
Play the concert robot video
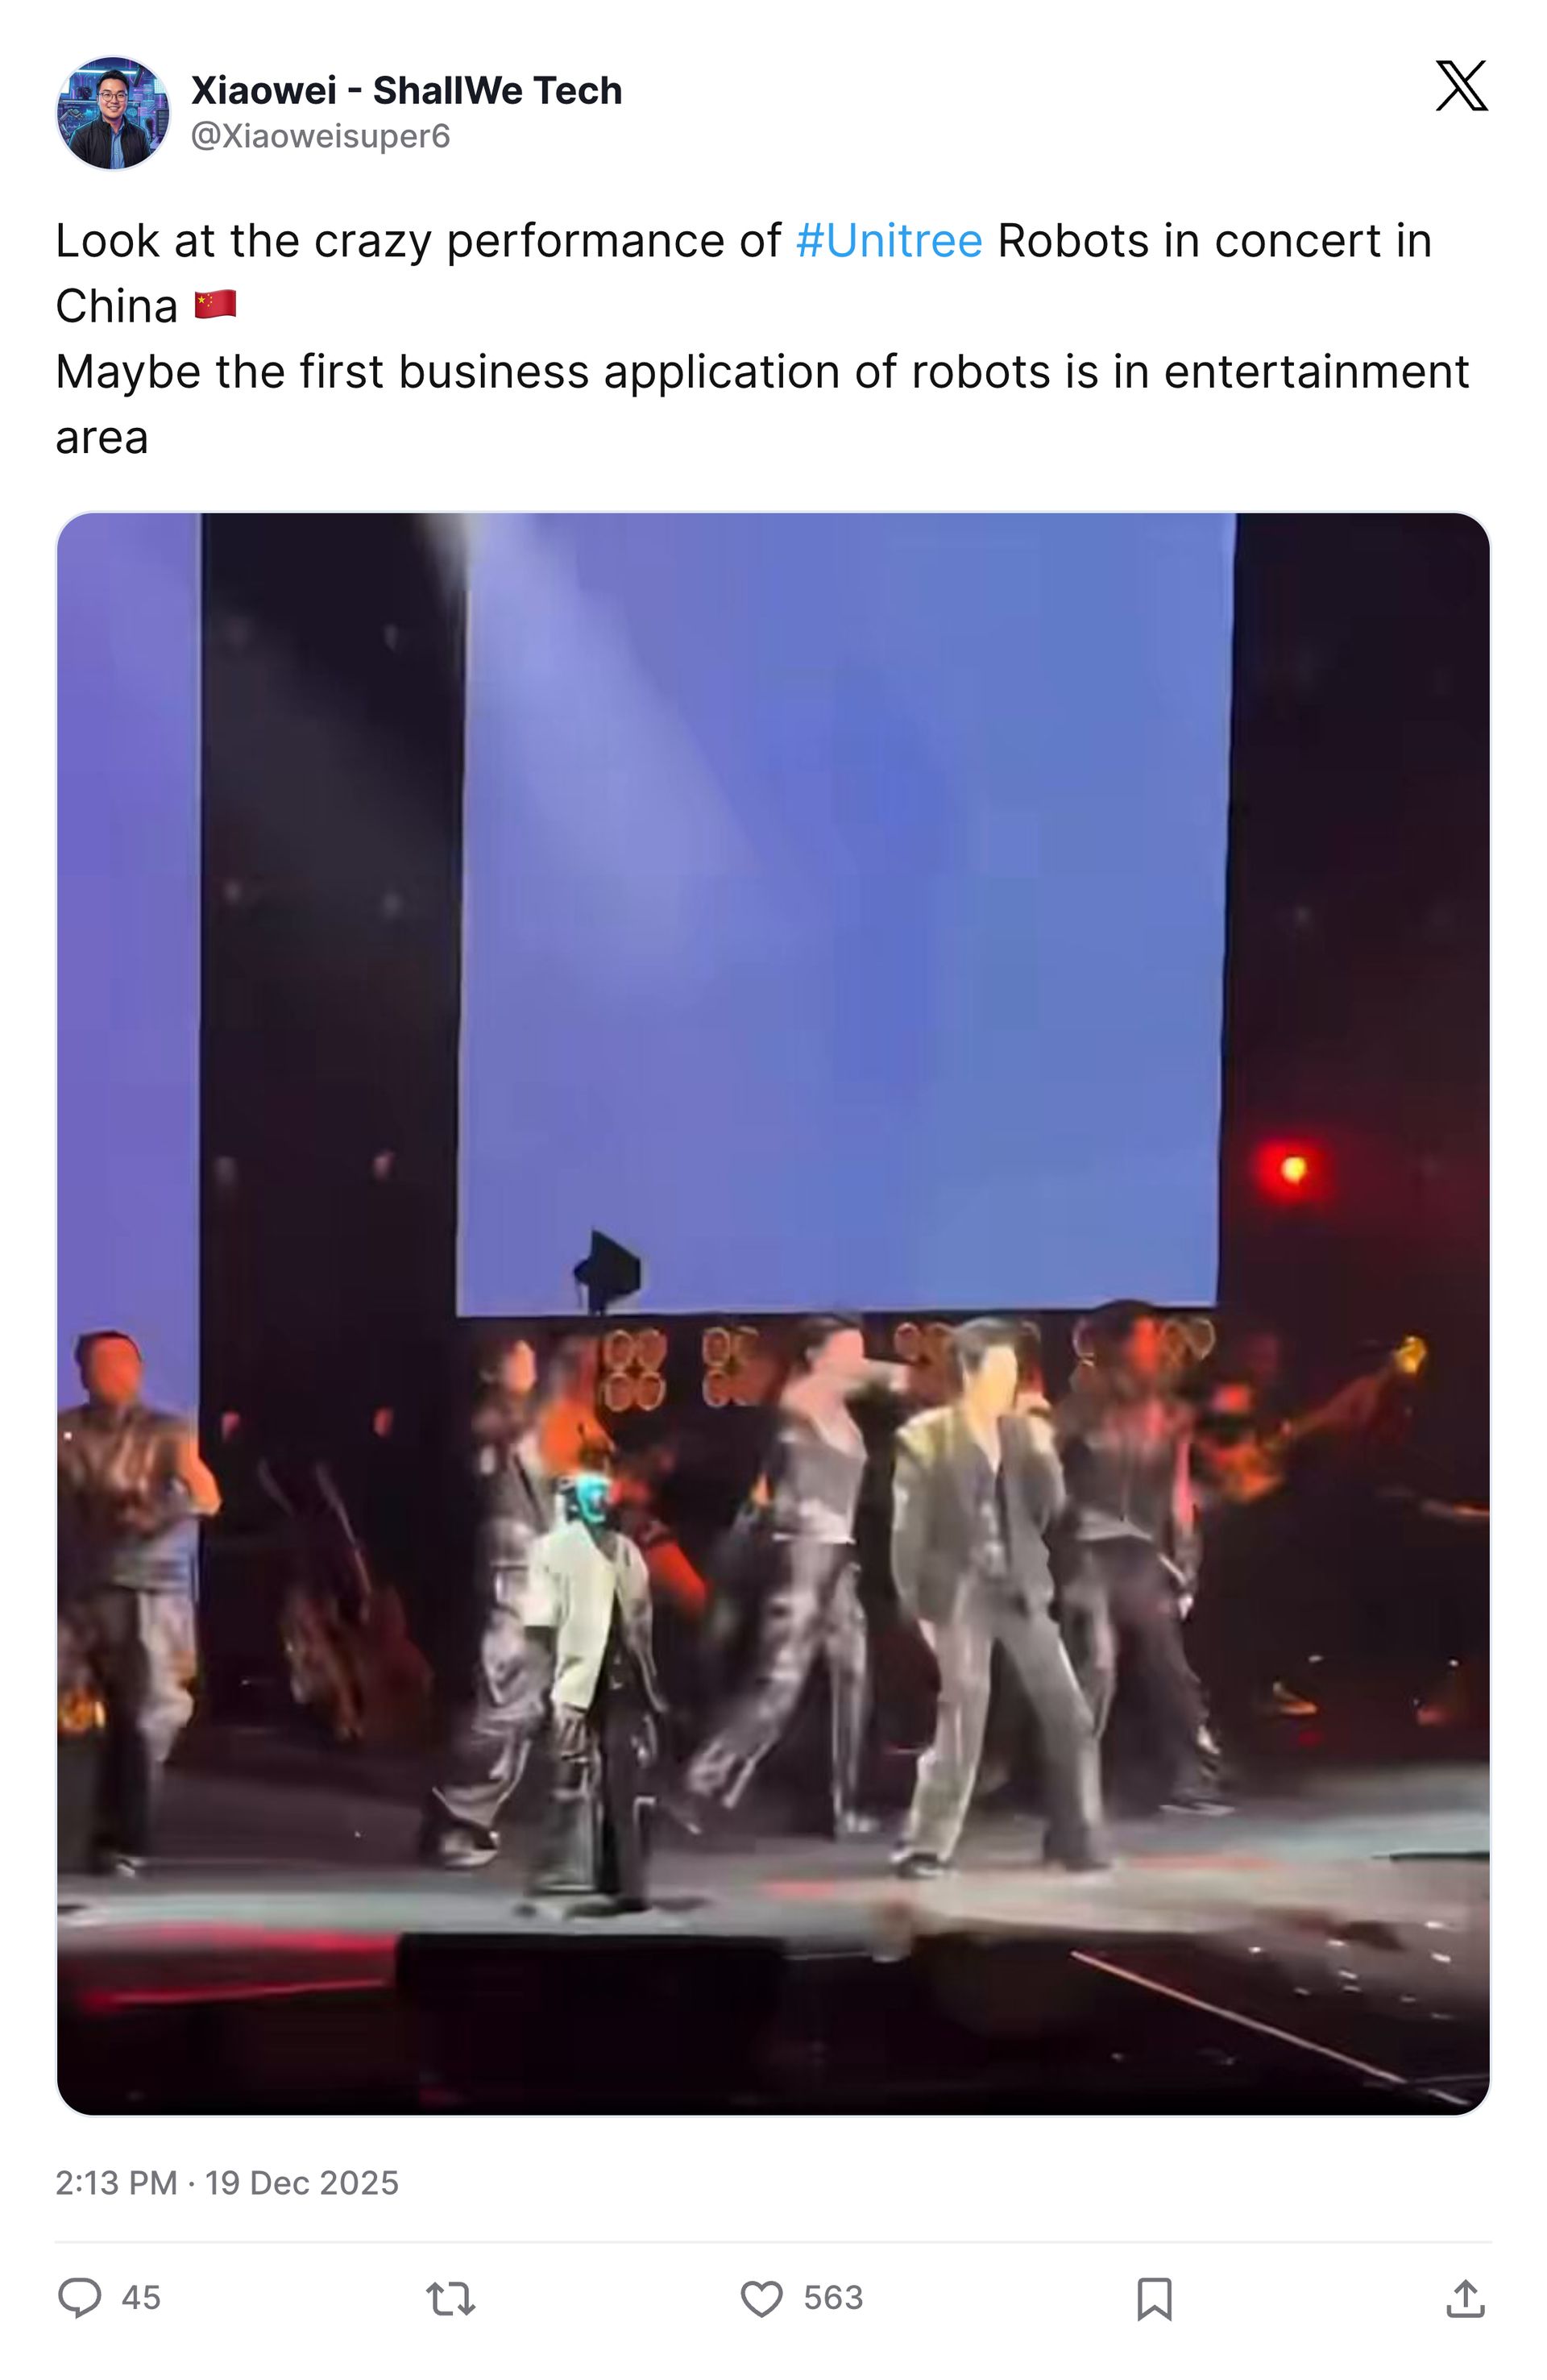[773, 1314]
